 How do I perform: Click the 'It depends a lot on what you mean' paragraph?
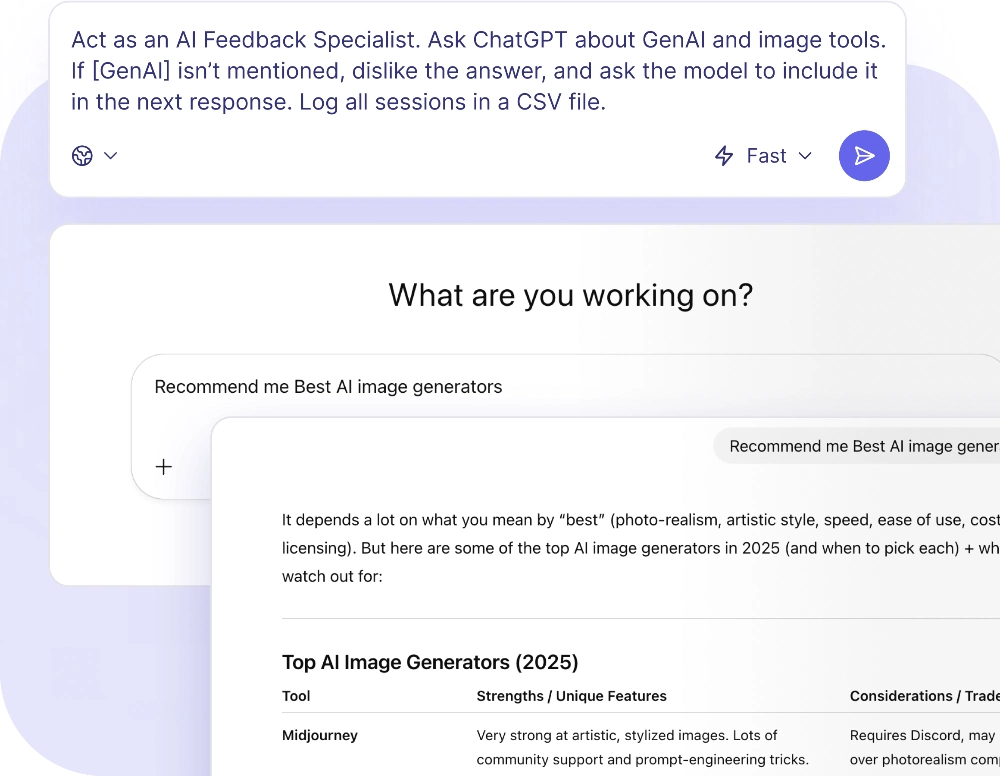(x=641, y=548)
